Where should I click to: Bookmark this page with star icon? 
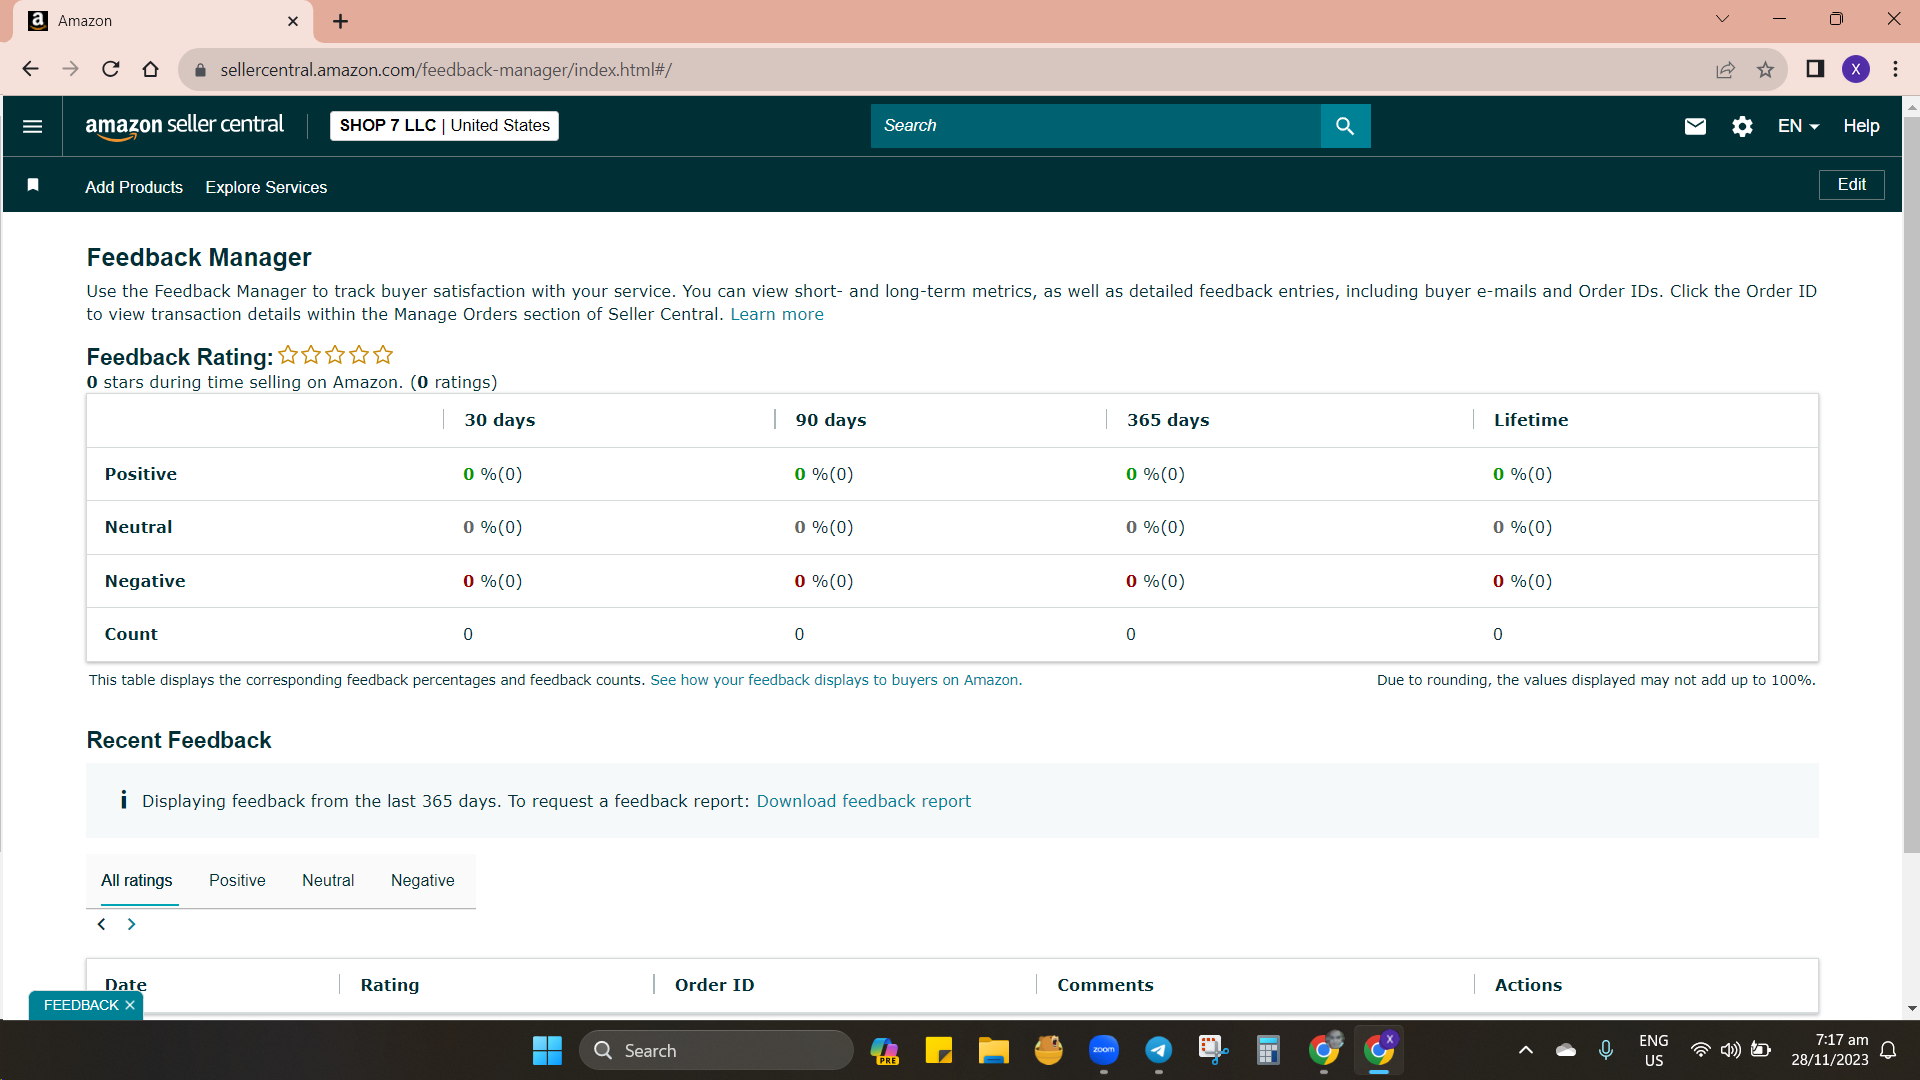(x=1765, y=69)
